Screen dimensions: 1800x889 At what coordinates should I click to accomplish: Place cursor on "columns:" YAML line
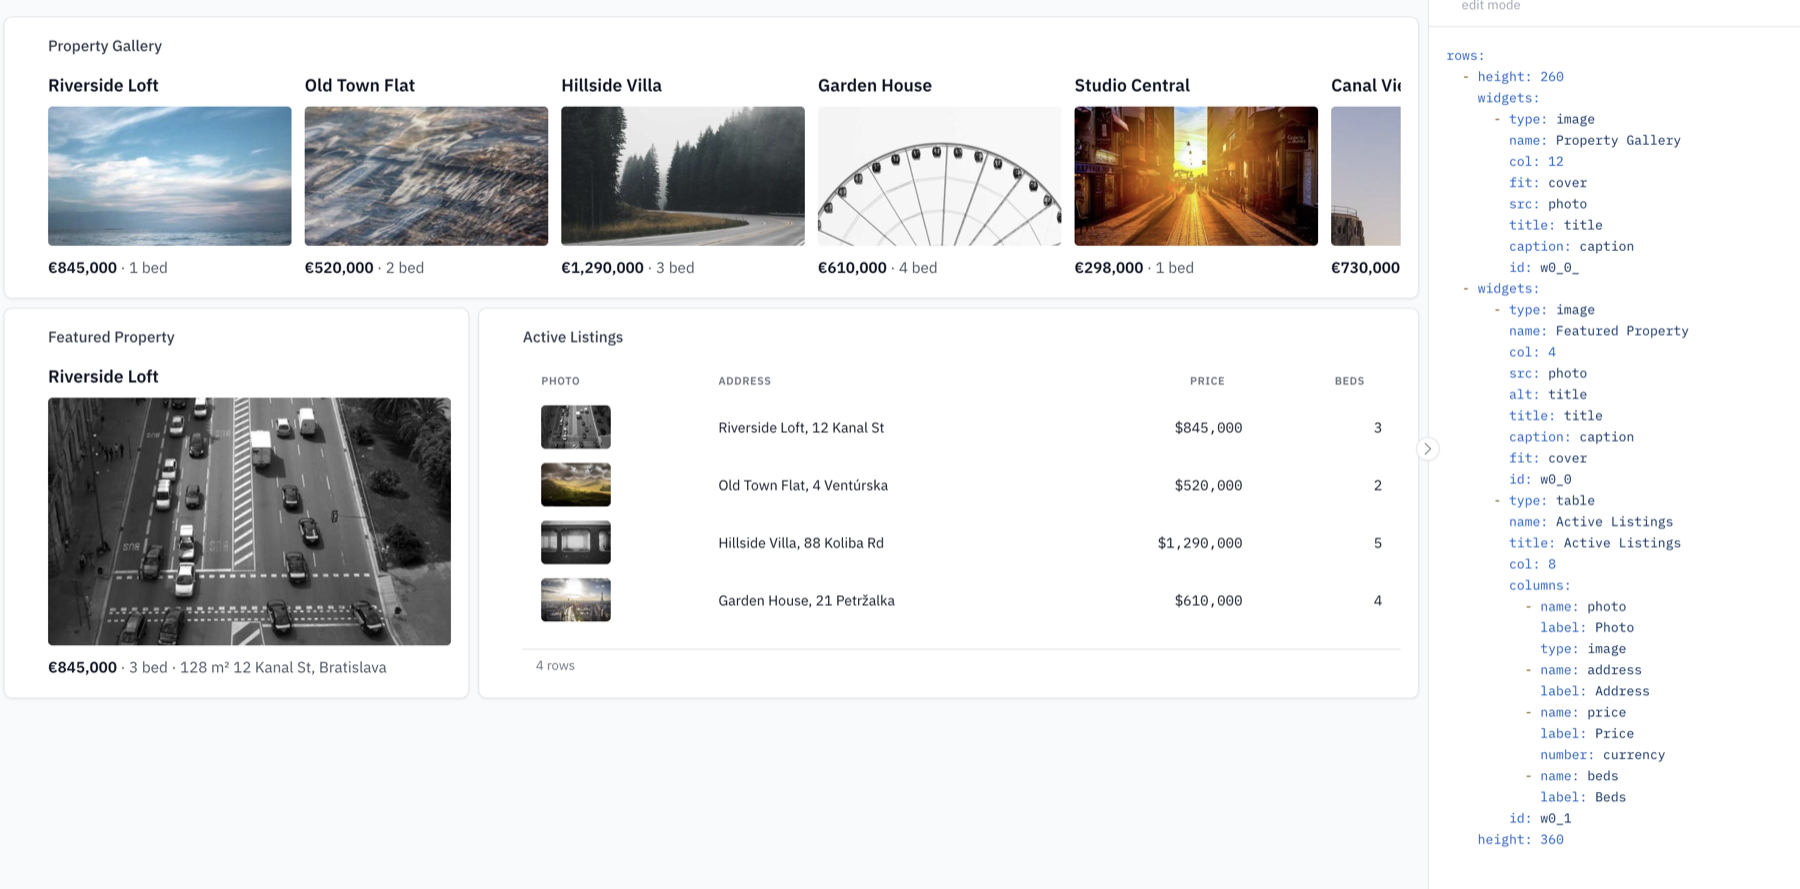pyautogui.click(x=1540, y=585)
